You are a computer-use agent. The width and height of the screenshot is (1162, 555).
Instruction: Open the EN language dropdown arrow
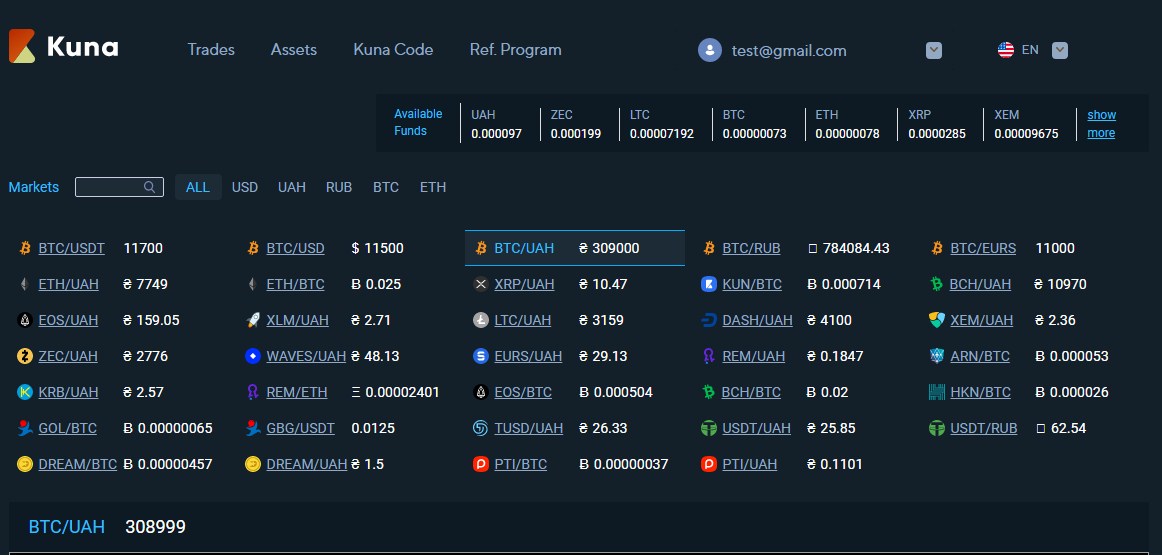1060,50
